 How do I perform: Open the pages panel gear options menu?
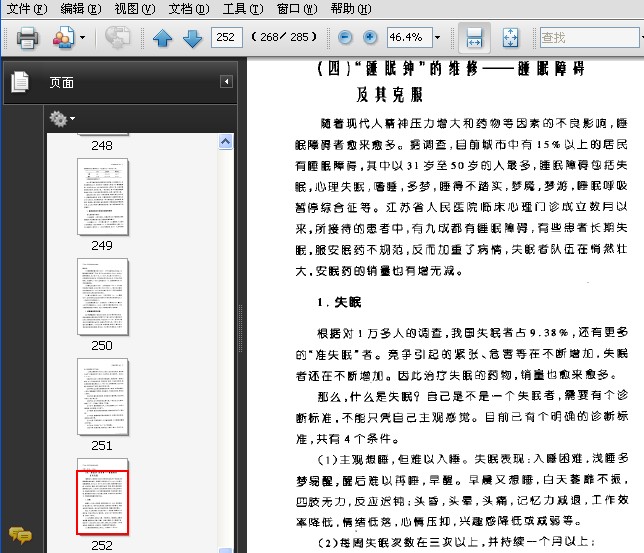click(62, 119)
